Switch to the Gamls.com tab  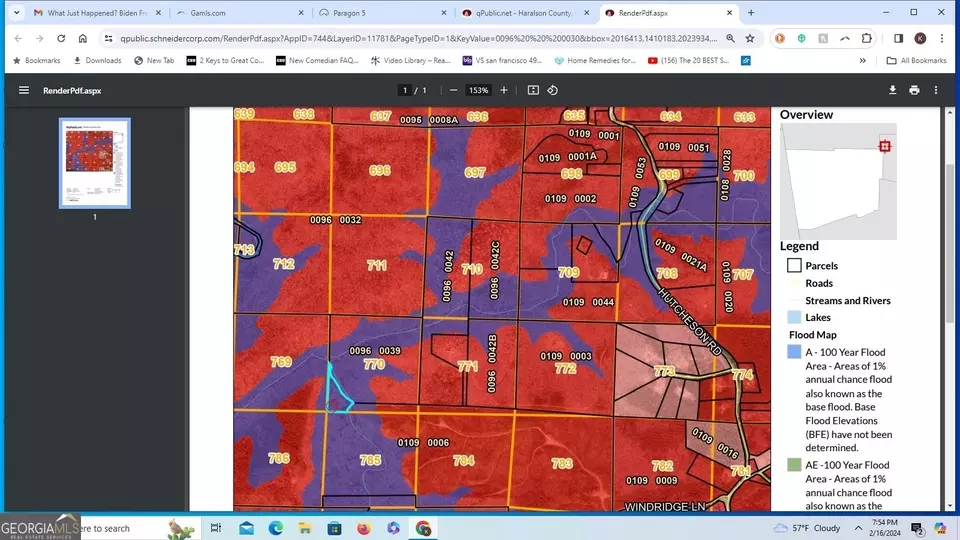pyautogui.click(x=240, y=13)
